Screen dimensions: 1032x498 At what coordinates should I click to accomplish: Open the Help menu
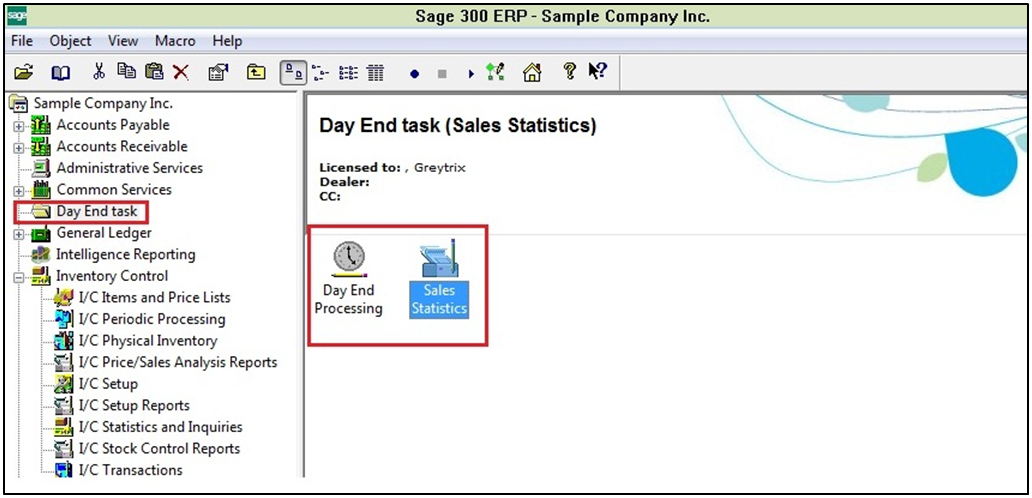227,41
